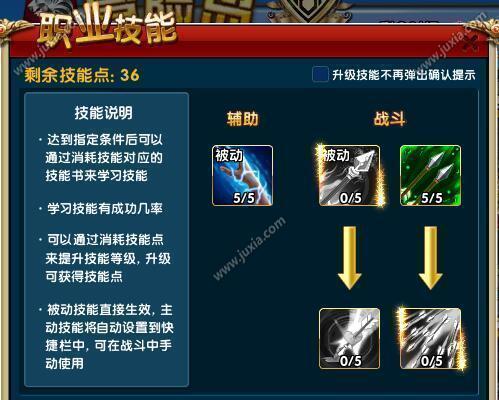
Task: Close the 职业技能 window with the X
Action: tap(470, 41)
